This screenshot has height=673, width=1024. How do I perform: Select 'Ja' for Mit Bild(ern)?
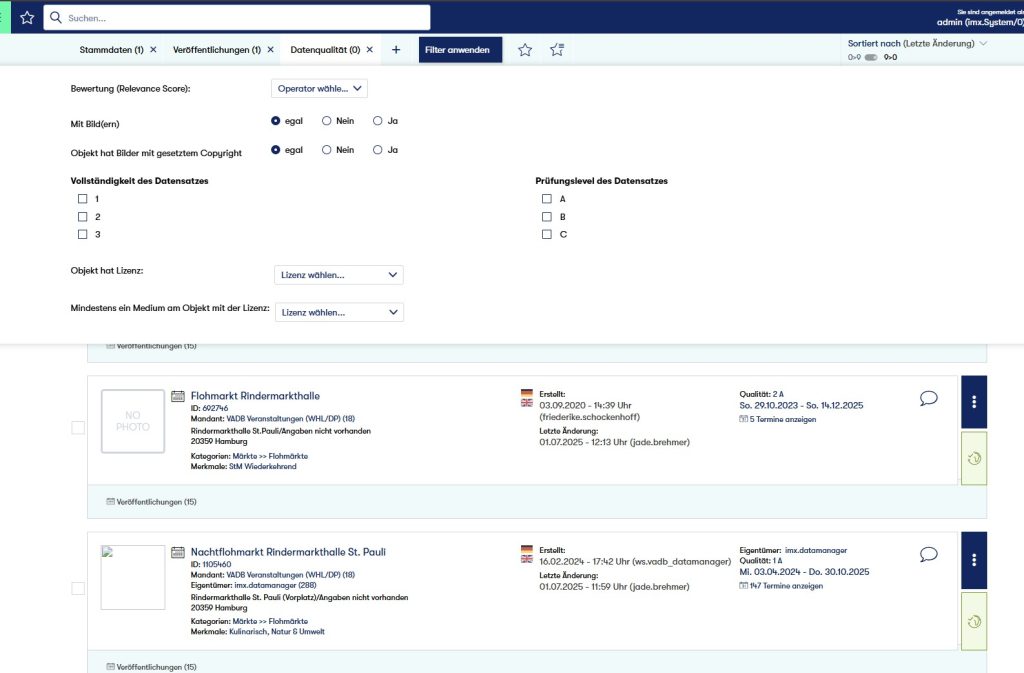tap(378, 121)
